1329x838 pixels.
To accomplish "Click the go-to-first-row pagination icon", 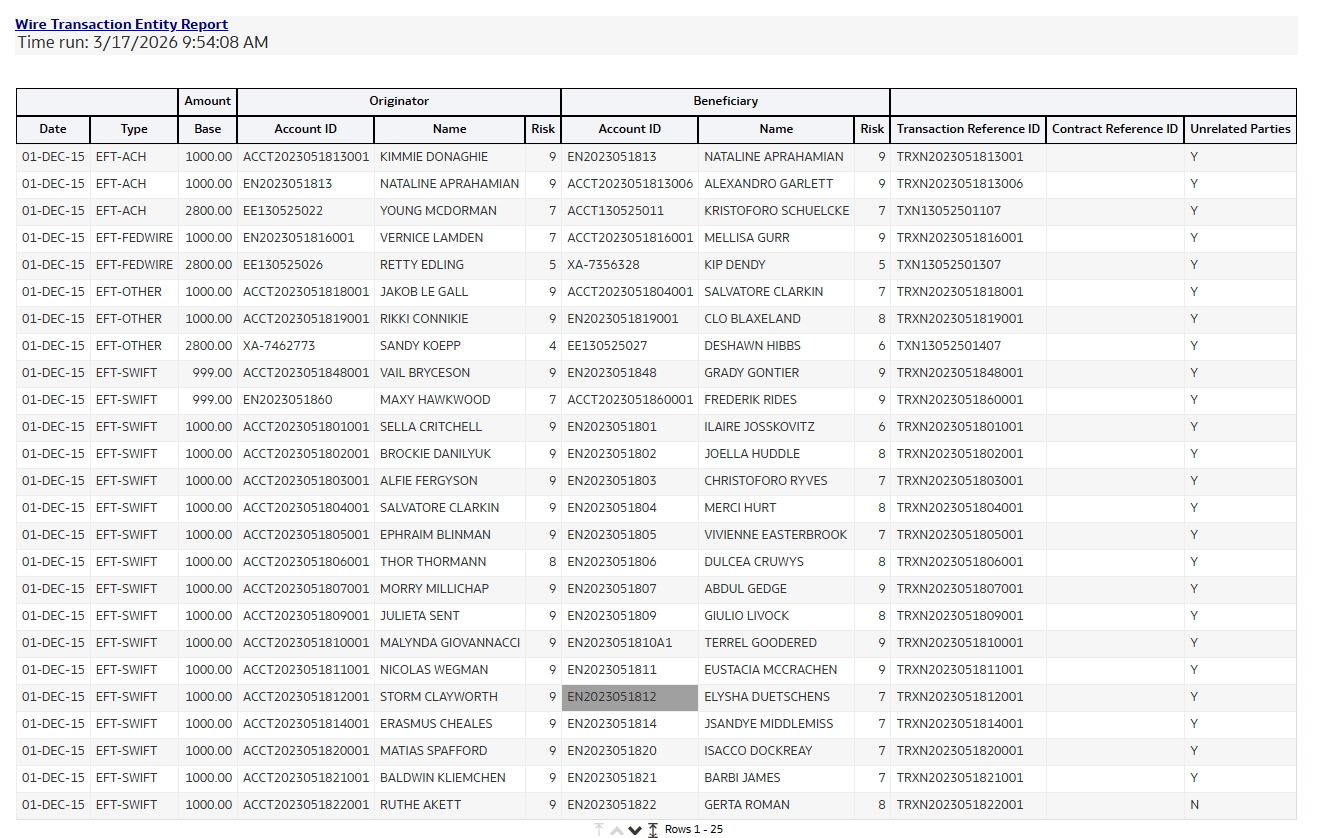I will [x=598, y=829].
